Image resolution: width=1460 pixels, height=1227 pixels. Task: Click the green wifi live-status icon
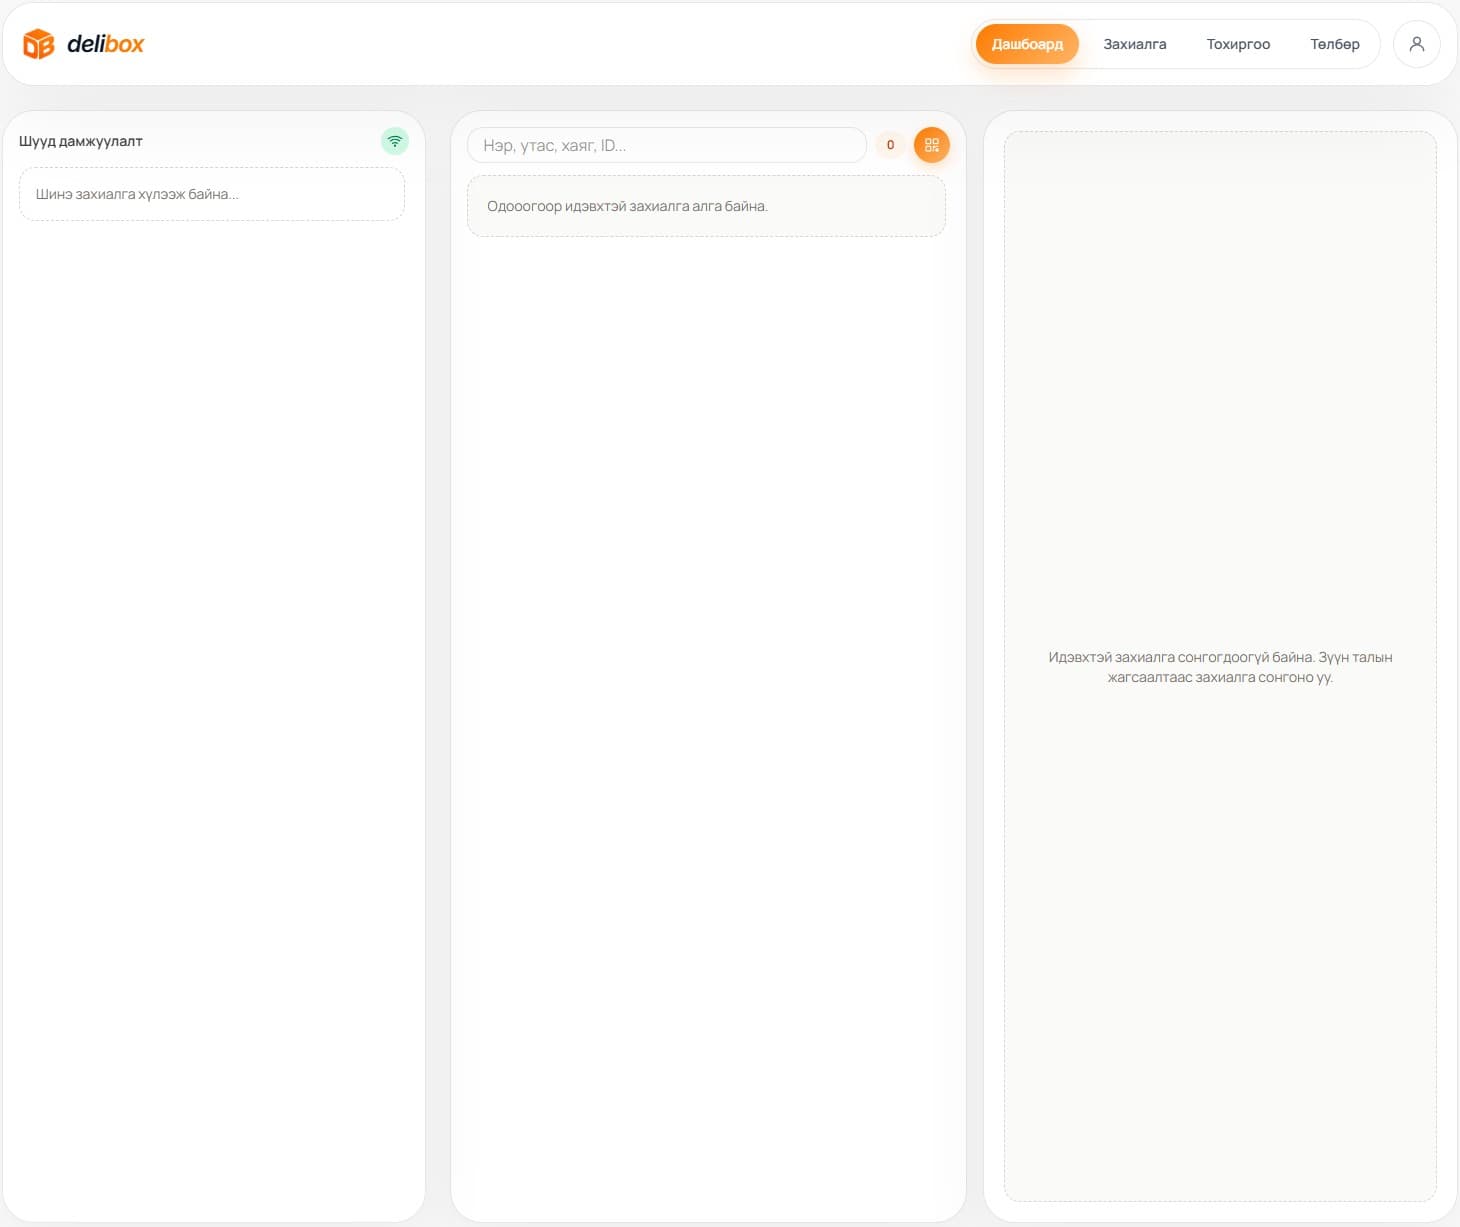(x=395, y=141)
